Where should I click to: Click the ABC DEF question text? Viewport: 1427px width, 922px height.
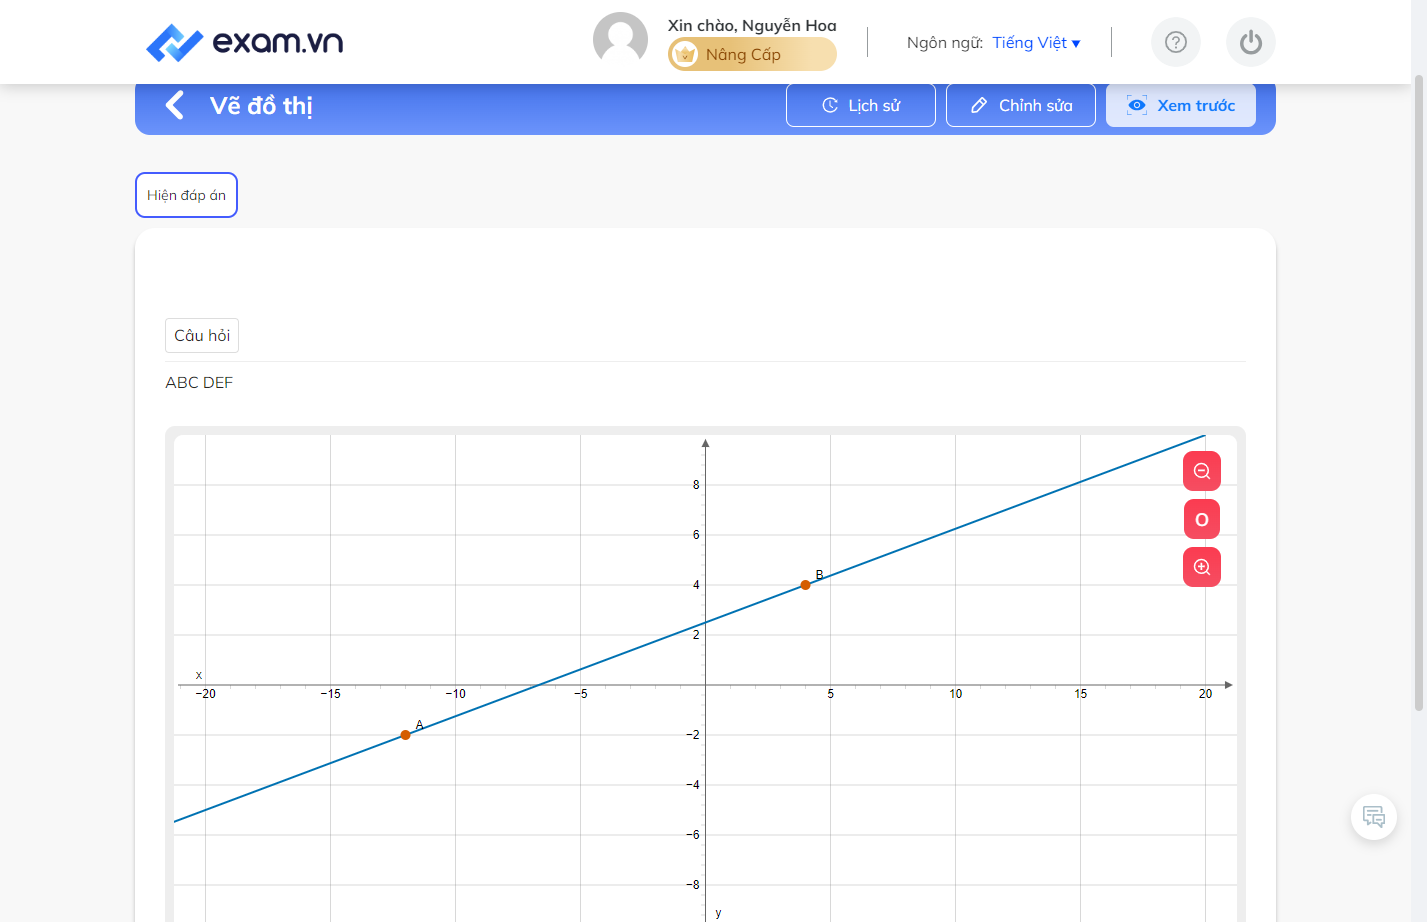tap(199, 382)
